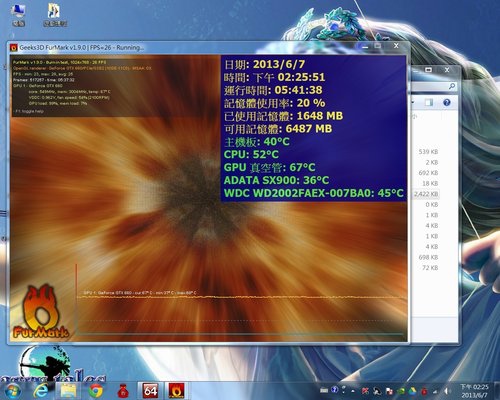The width and height of the screenshot is (500, 400).
Task: Click the red tray icon right of Drive
Action: tap(424, 391)
